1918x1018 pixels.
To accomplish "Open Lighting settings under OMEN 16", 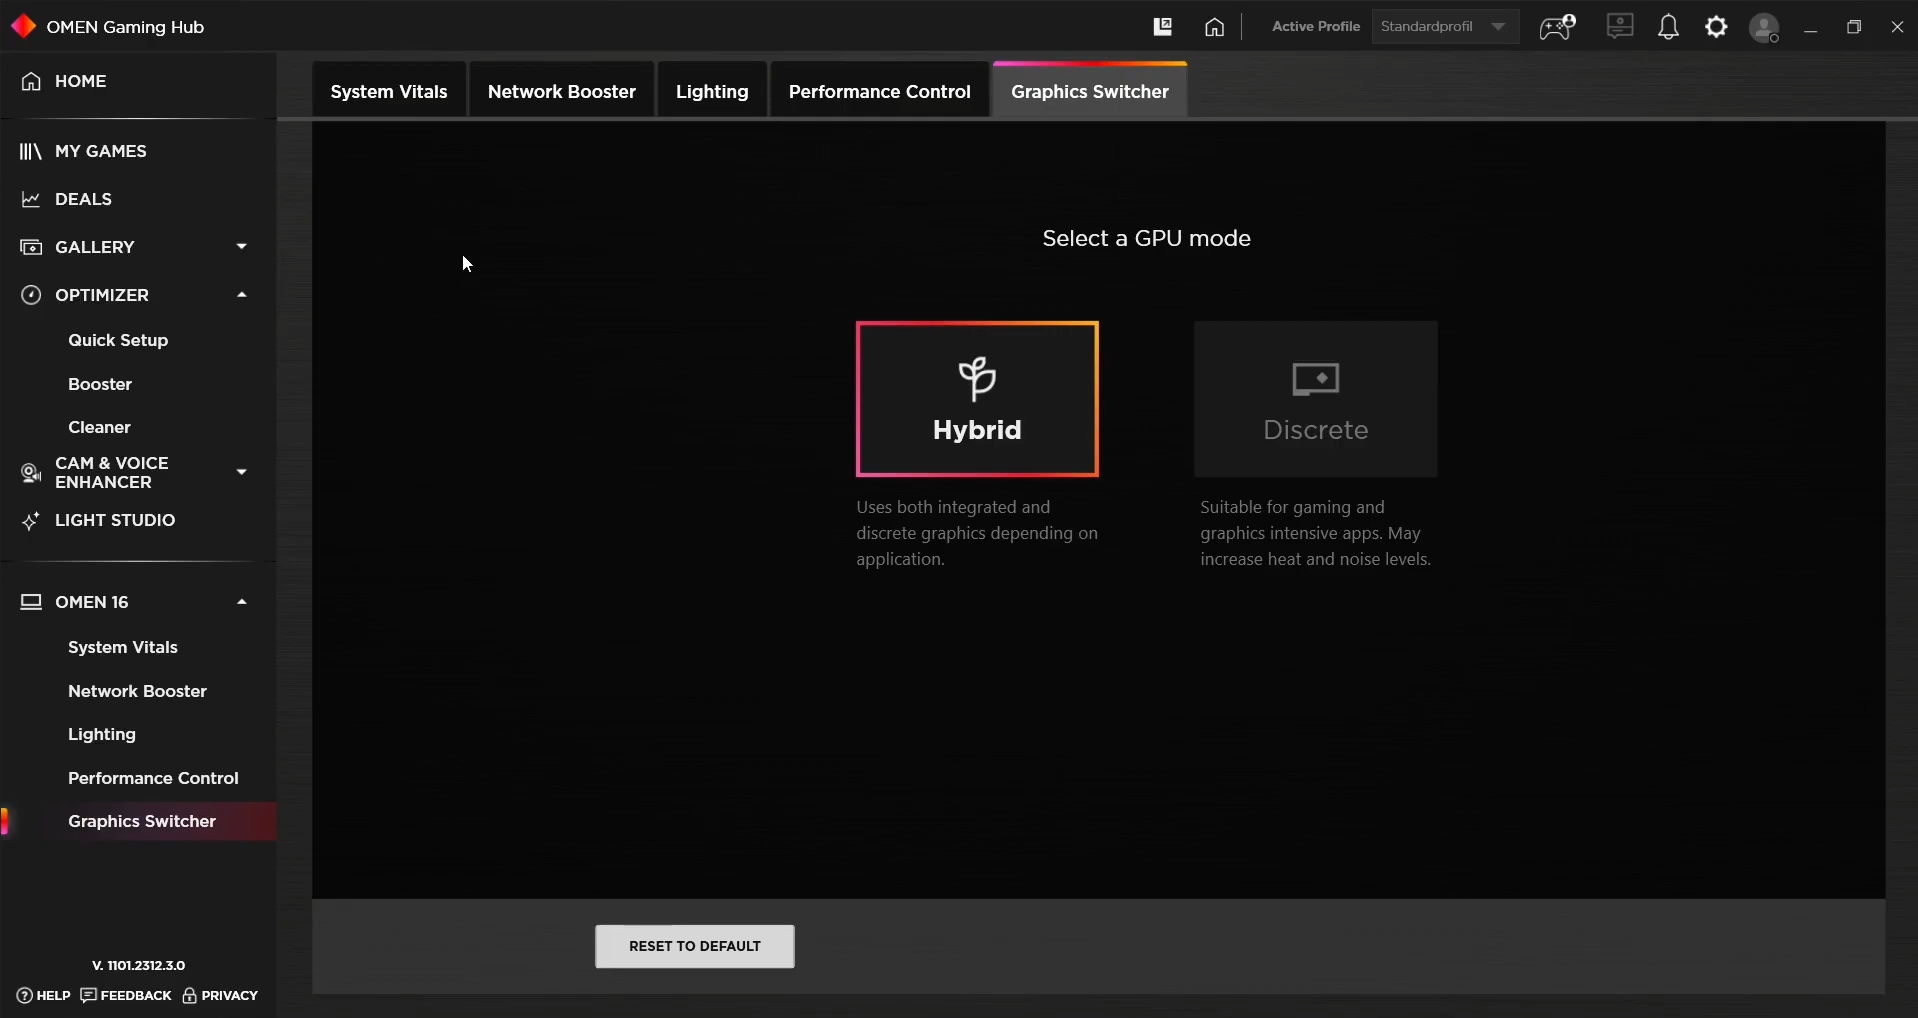I will tap(102, 734).
